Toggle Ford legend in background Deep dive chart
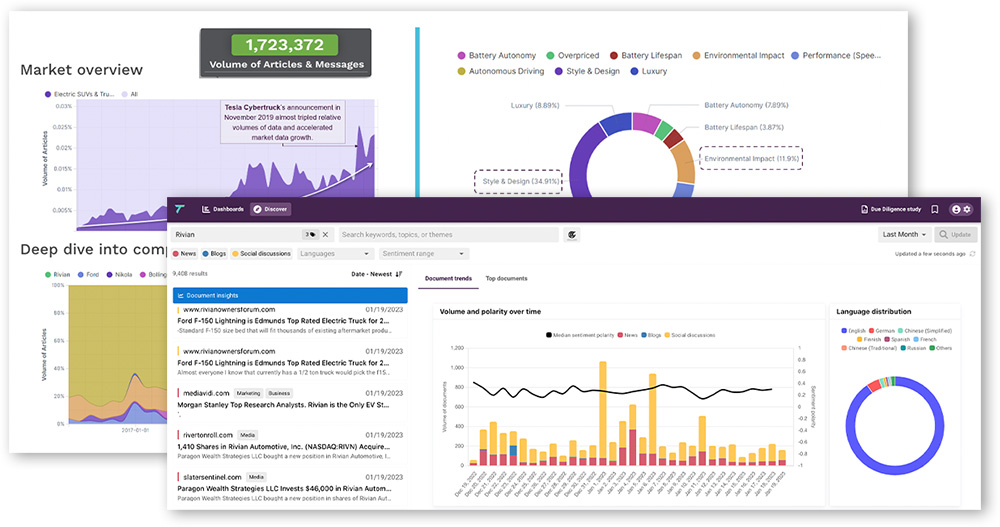The height and width of the screenshot is (527, 1000). [89, 274]
